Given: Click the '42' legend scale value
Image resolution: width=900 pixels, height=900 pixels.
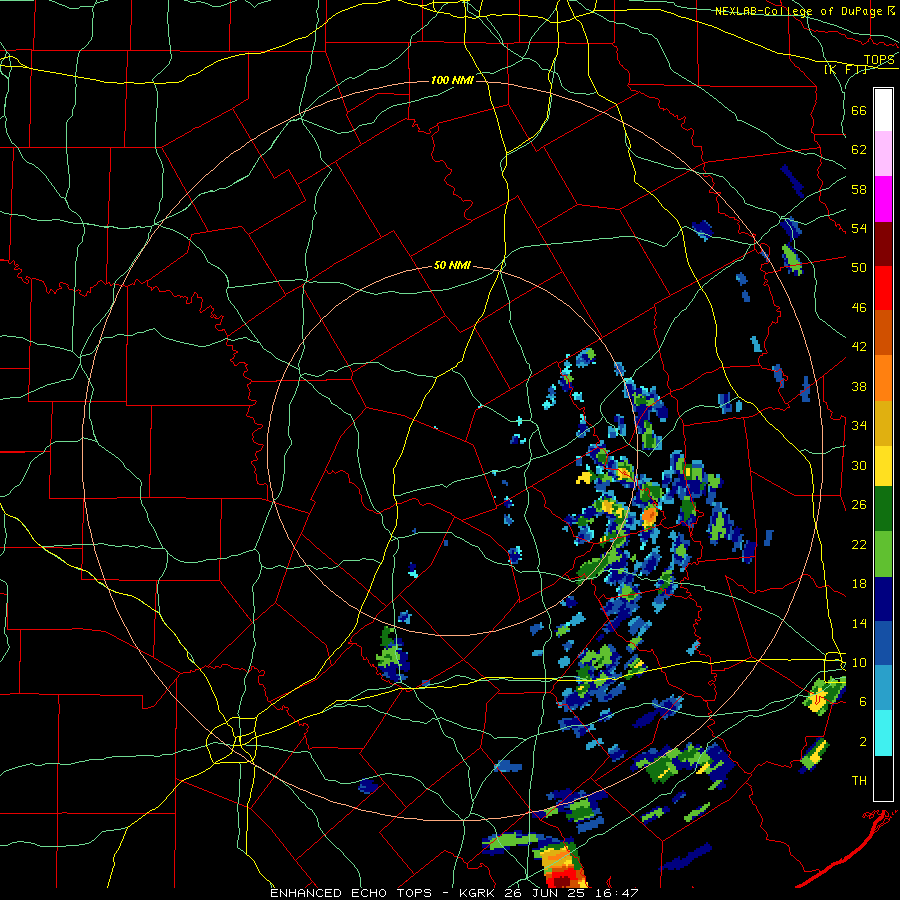Looking at the screenshot, I should tap(859, 347).
